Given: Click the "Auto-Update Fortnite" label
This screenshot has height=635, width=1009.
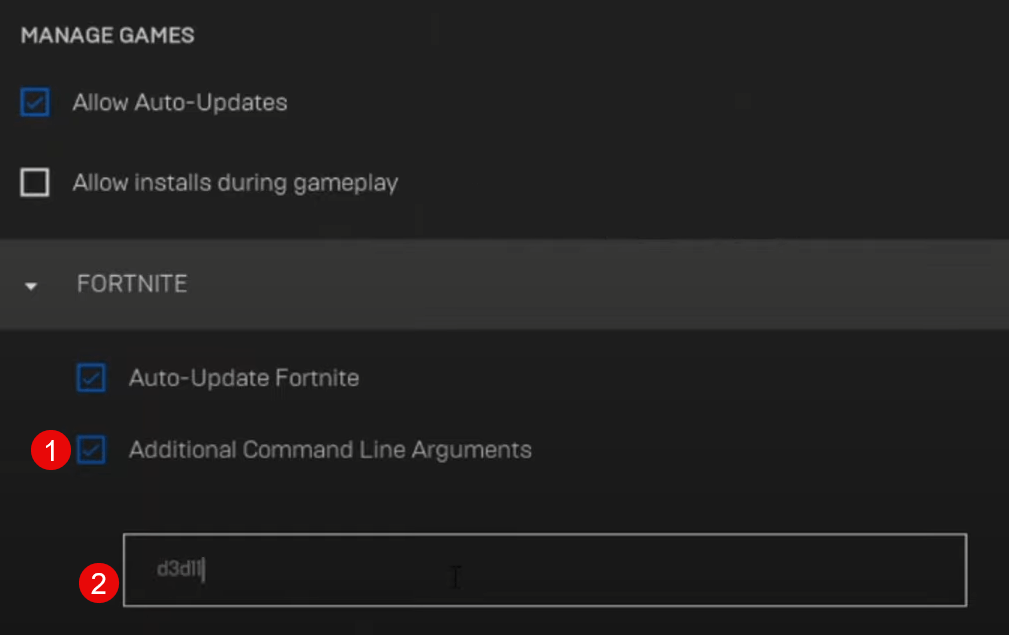Looking at the screenshot, I should pos(244,378).
